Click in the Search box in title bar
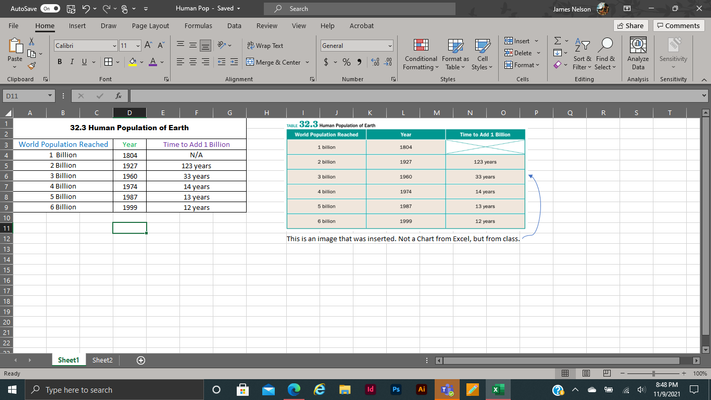 [360, 9]
